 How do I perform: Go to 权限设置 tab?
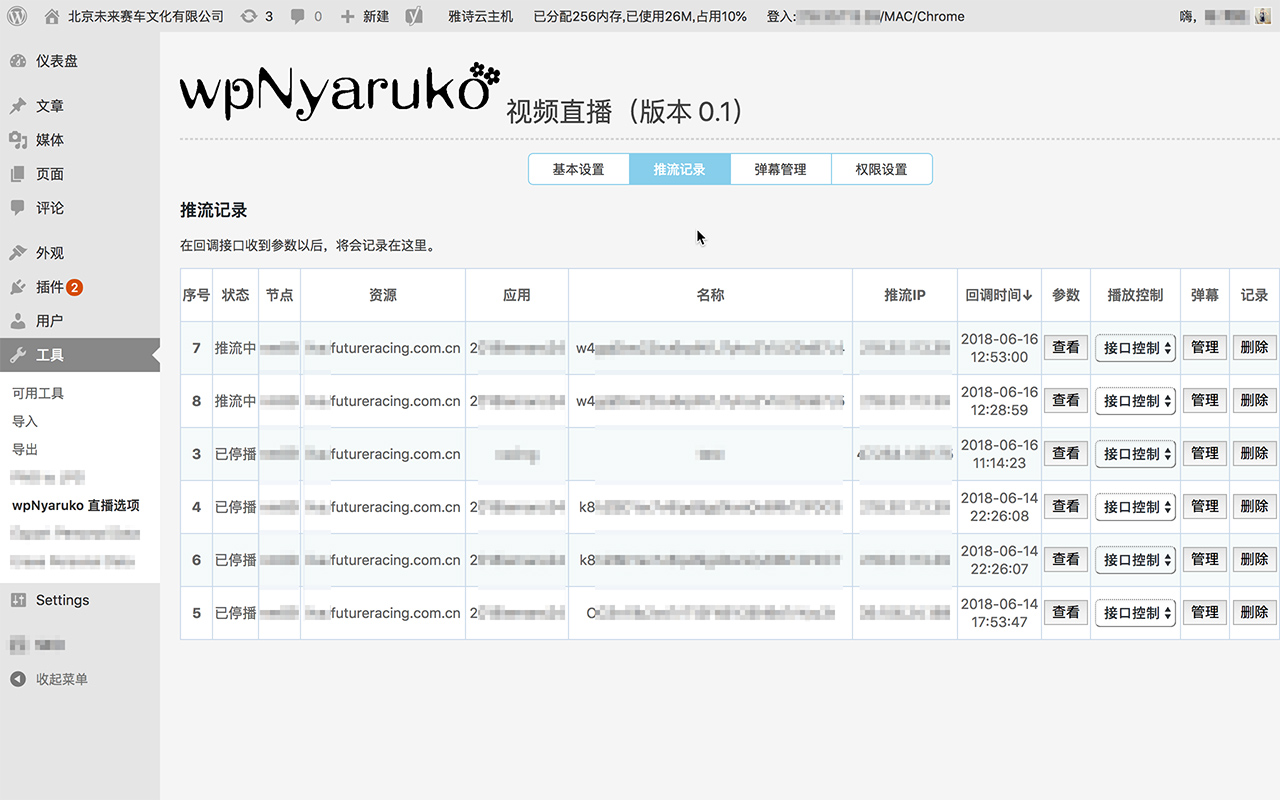pos(882,169)
